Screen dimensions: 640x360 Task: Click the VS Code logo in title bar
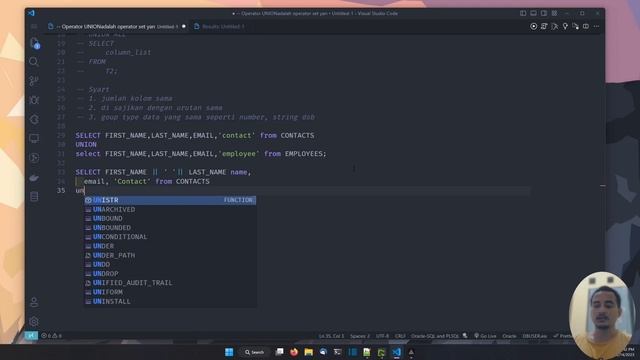[31, 13]
